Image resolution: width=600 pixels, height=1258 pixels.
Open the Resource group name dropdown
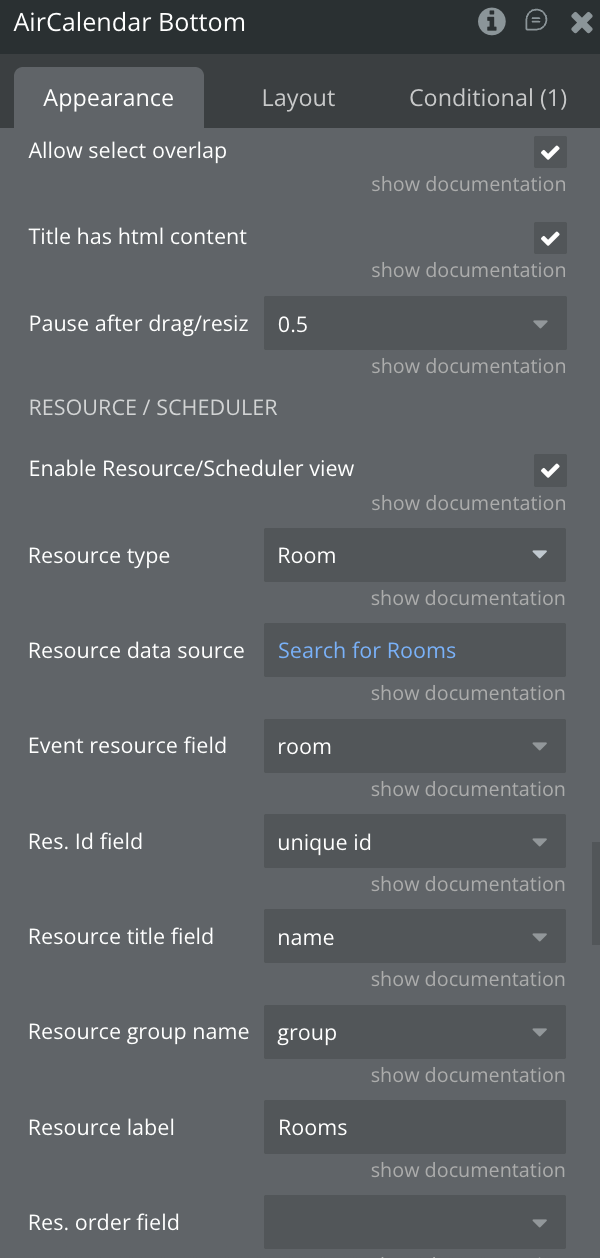click(x=415, y=1032)
